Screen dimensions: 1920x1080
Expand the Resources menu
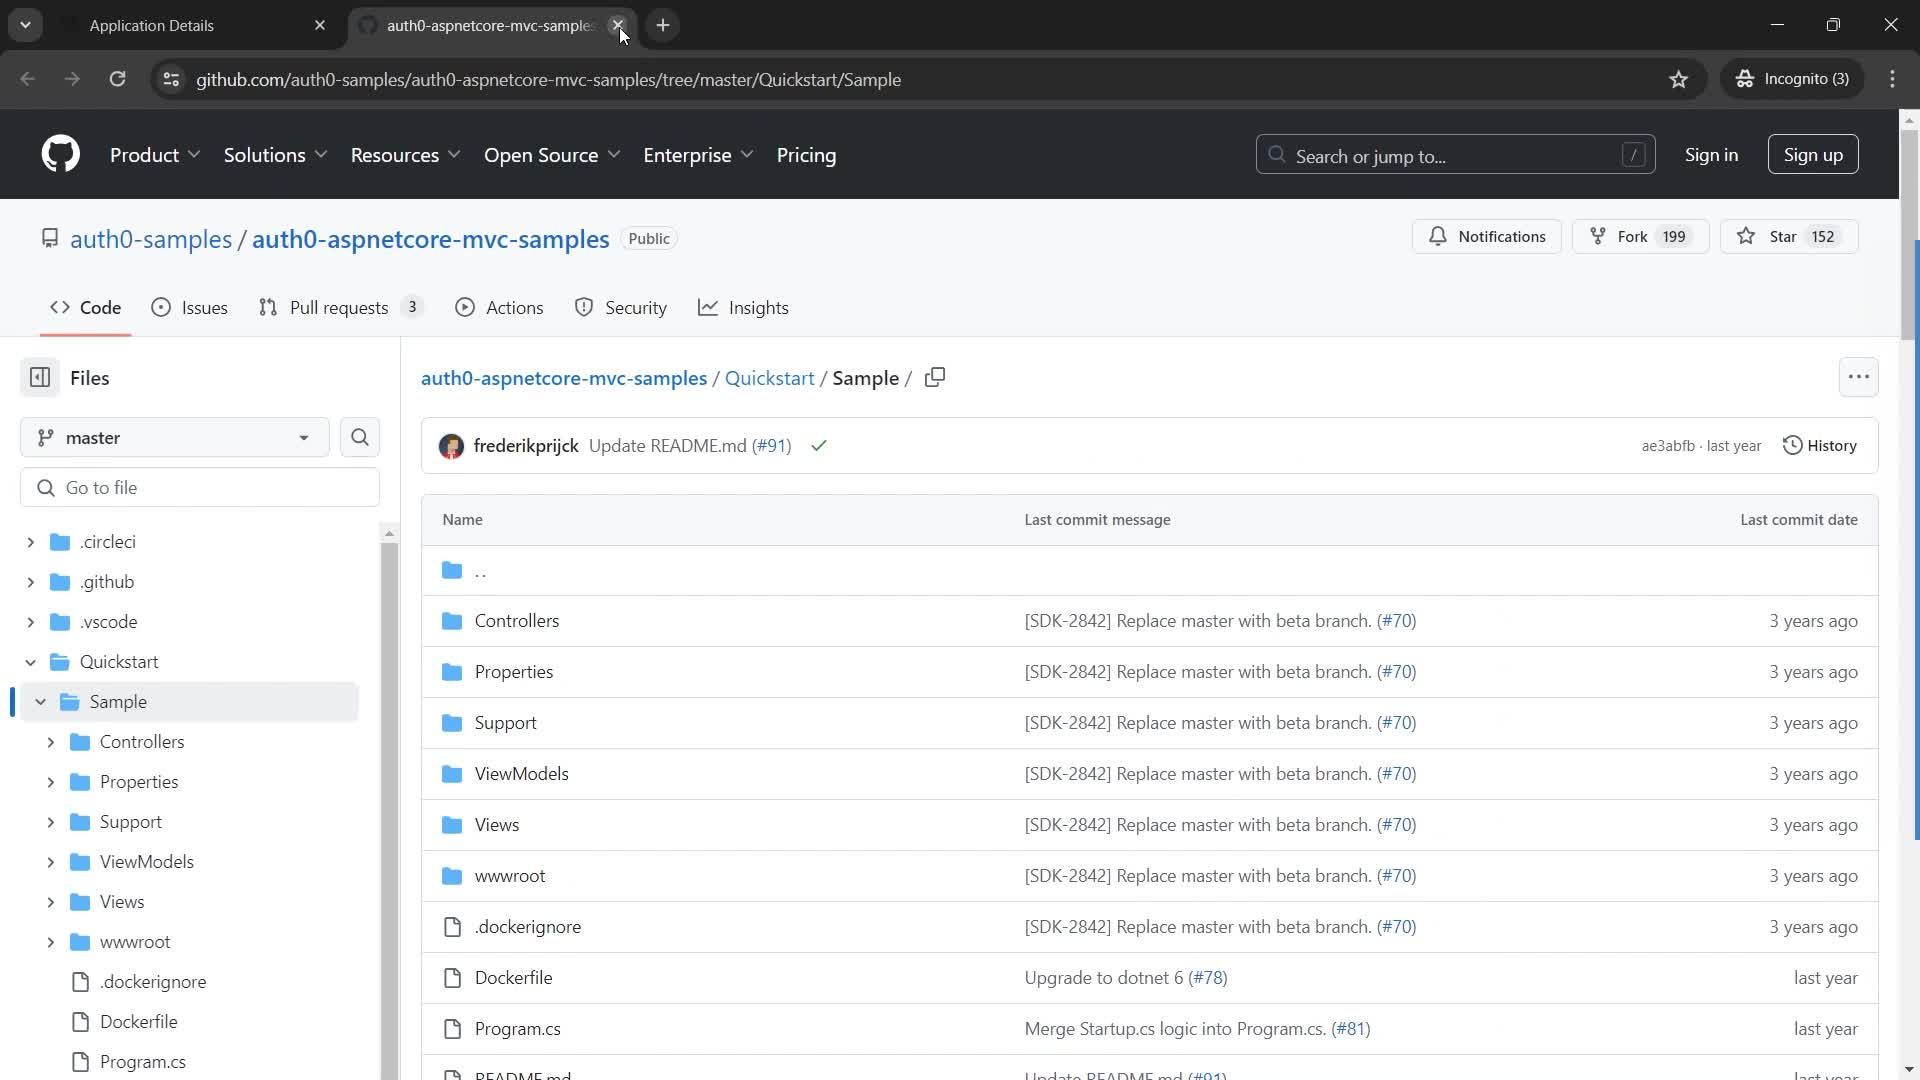click(x=405, y=155)
